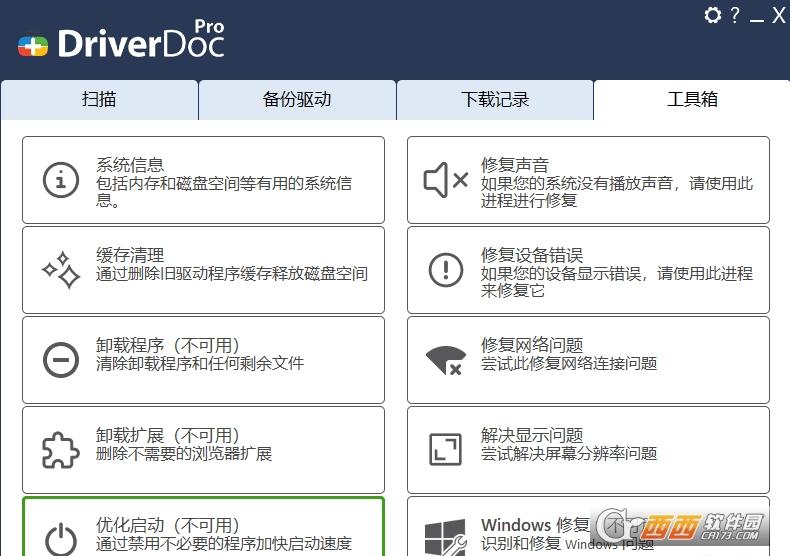This screenshot has width=790, height=556.
Task: Click the power icon for 优化启动
Action: [x=61, y=539]
